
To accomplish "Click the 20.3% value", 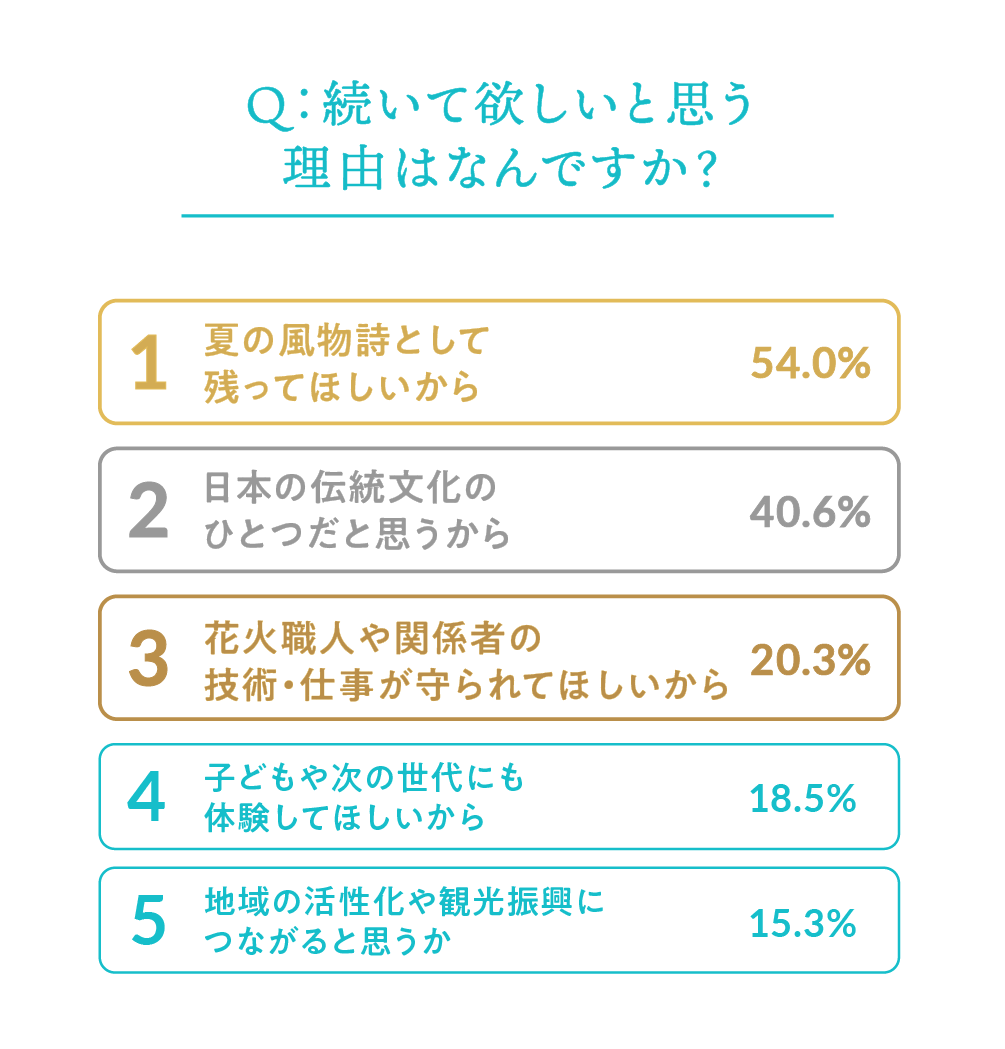I will point(810,659).
